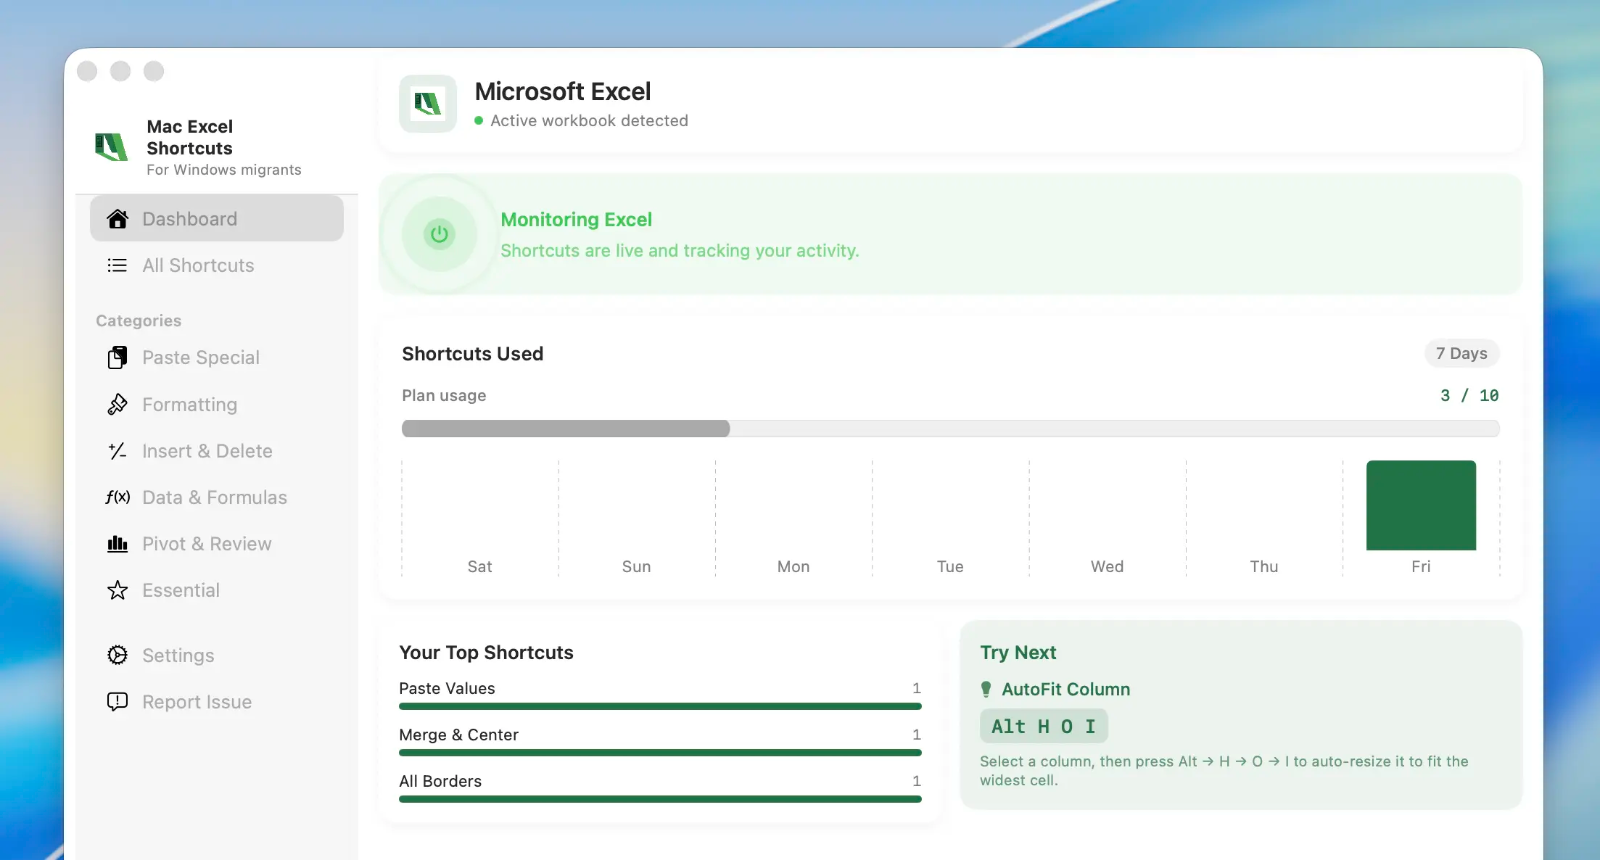Click the Plan usage progress bar
The image size is (1600, 860).
(x=950, y=428)
